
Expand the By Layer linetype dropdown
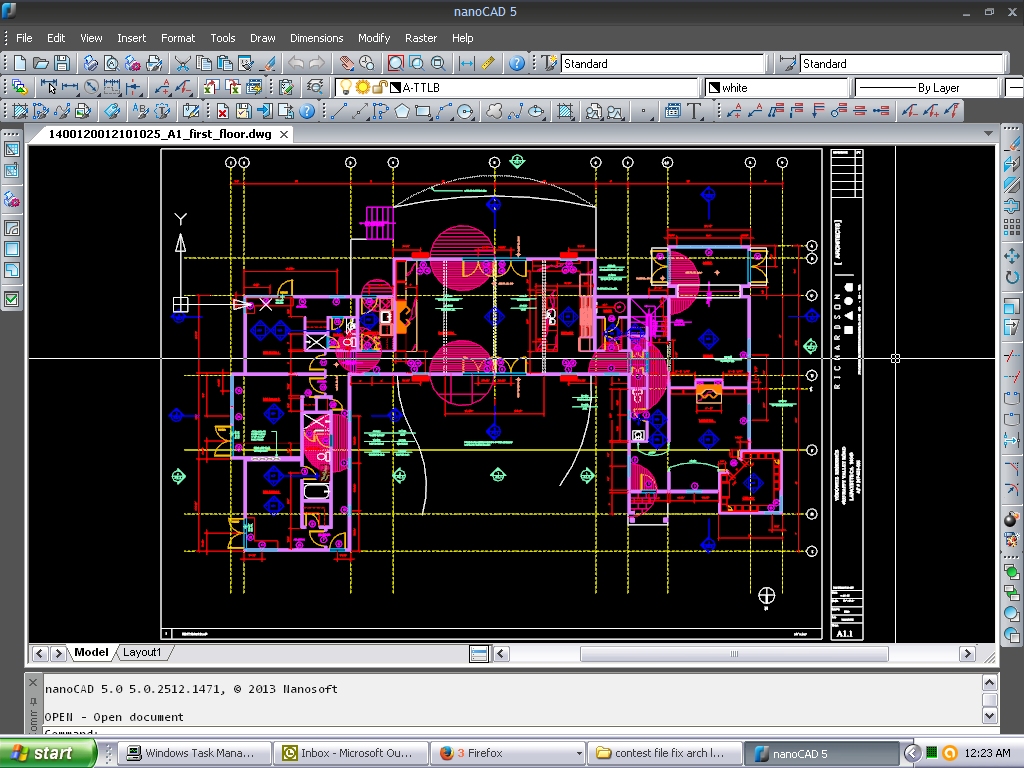pyautogui.click(x=926, y=88)
